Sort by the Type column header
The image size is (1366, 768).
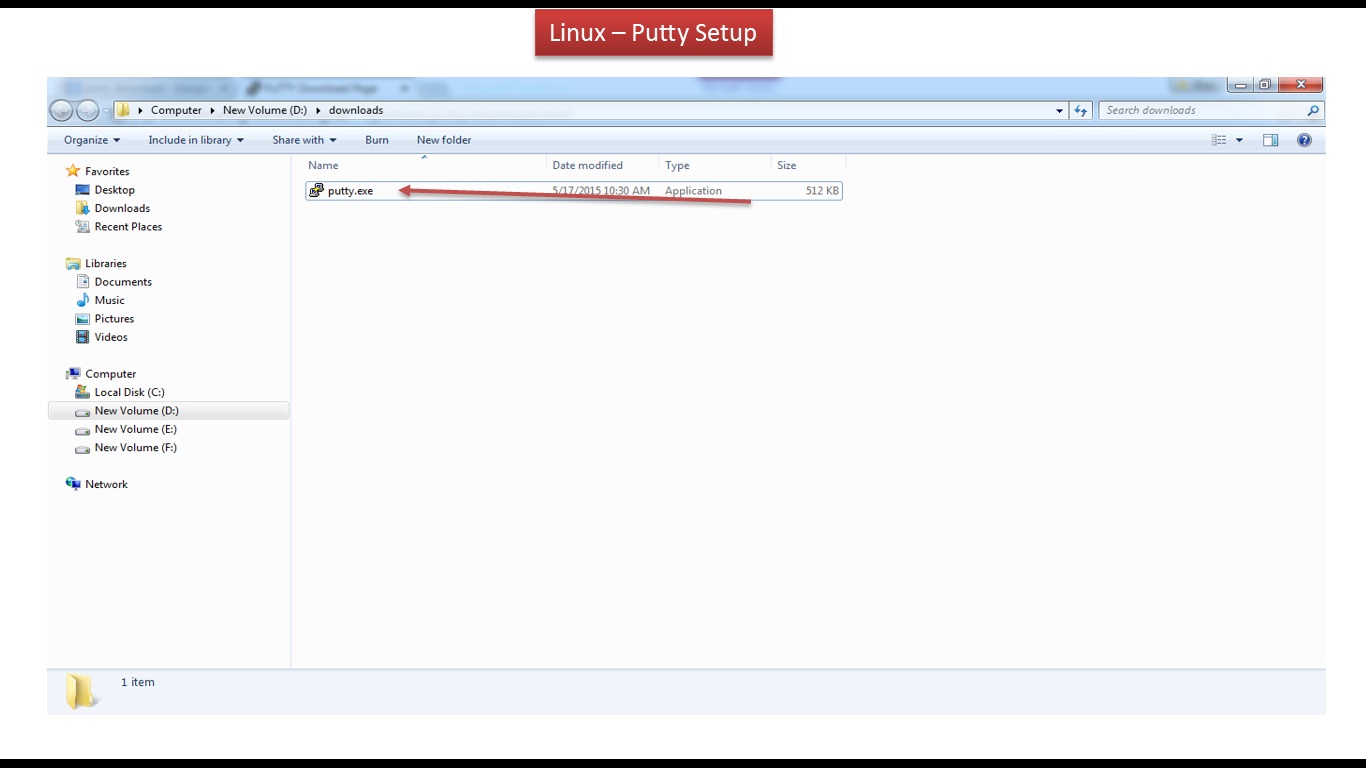coord(715,165)
